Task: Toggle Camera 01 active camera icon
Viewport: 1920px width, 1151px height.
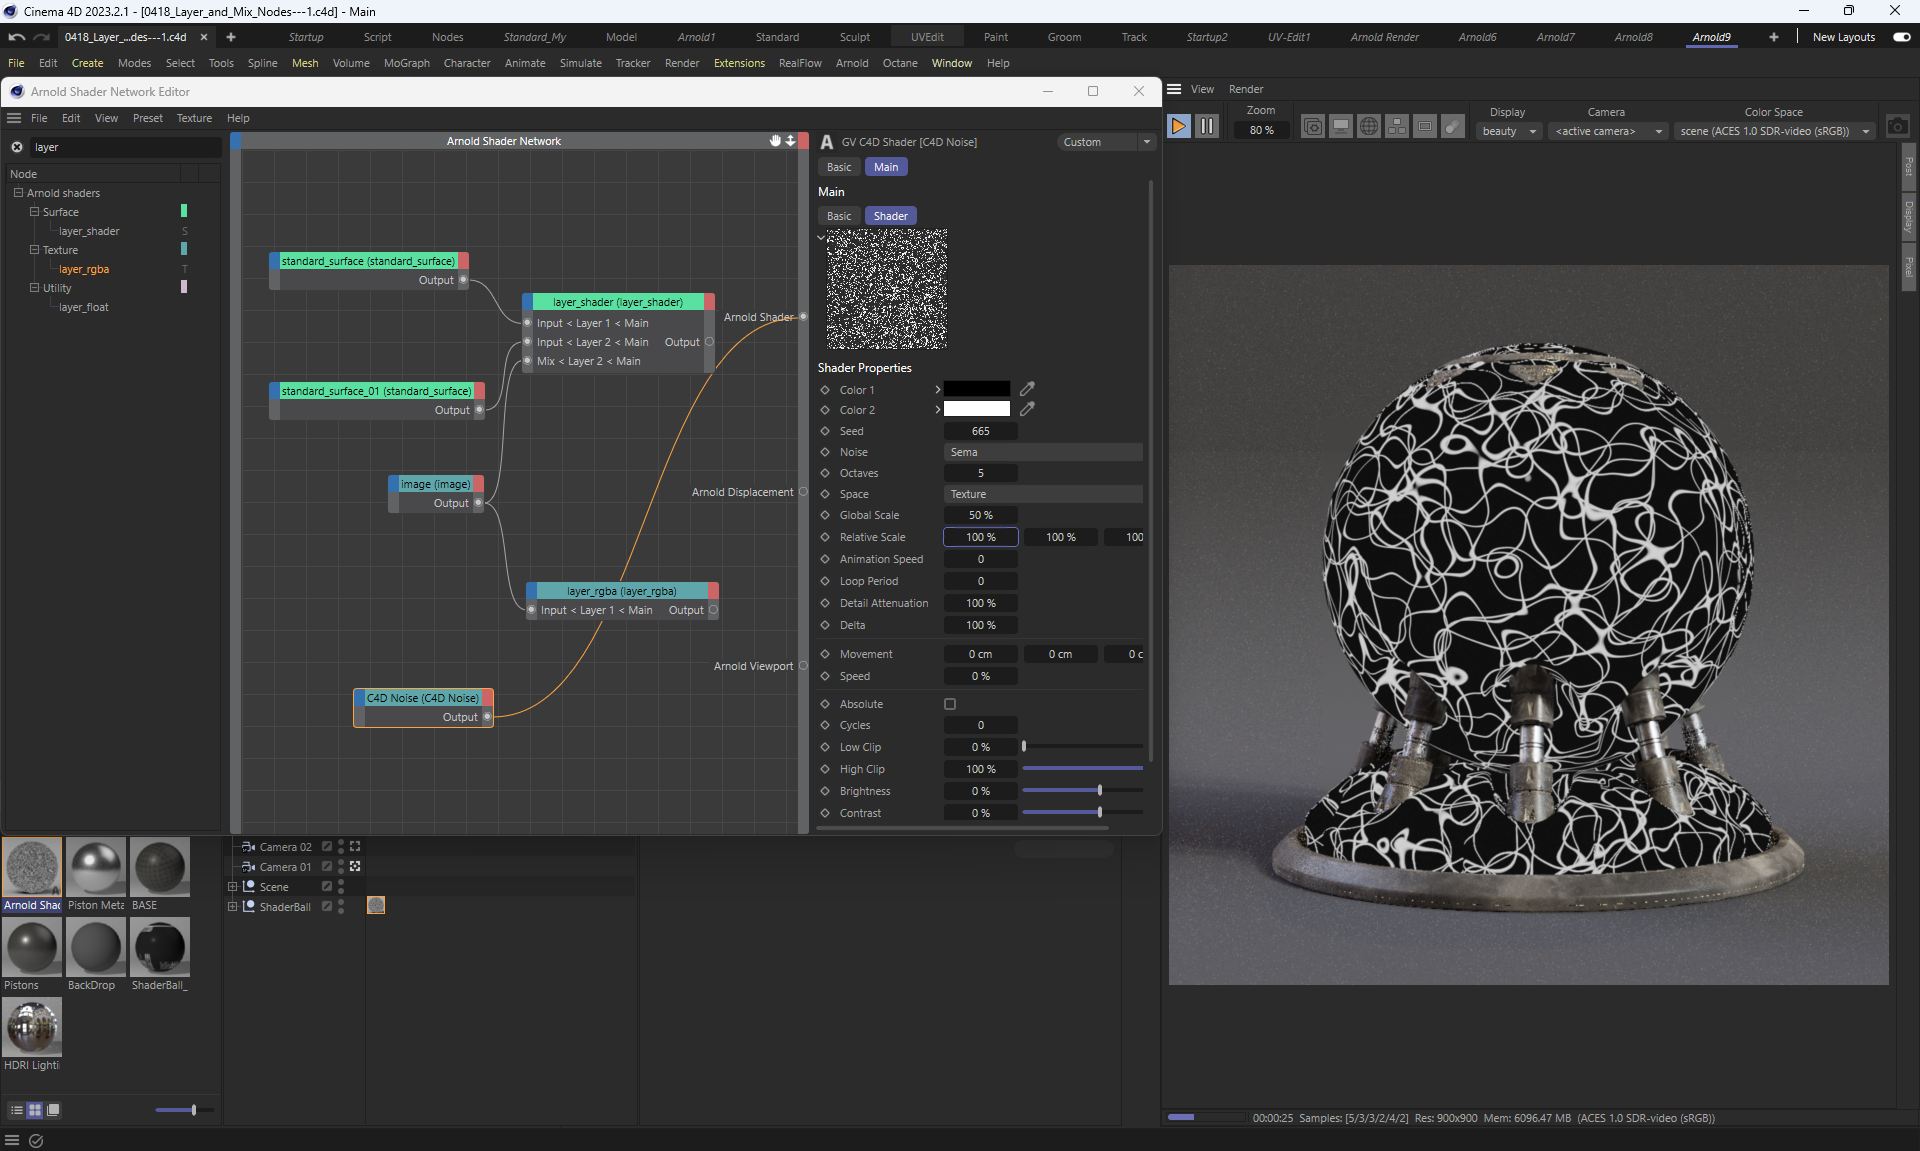Action: coord(355,867)
